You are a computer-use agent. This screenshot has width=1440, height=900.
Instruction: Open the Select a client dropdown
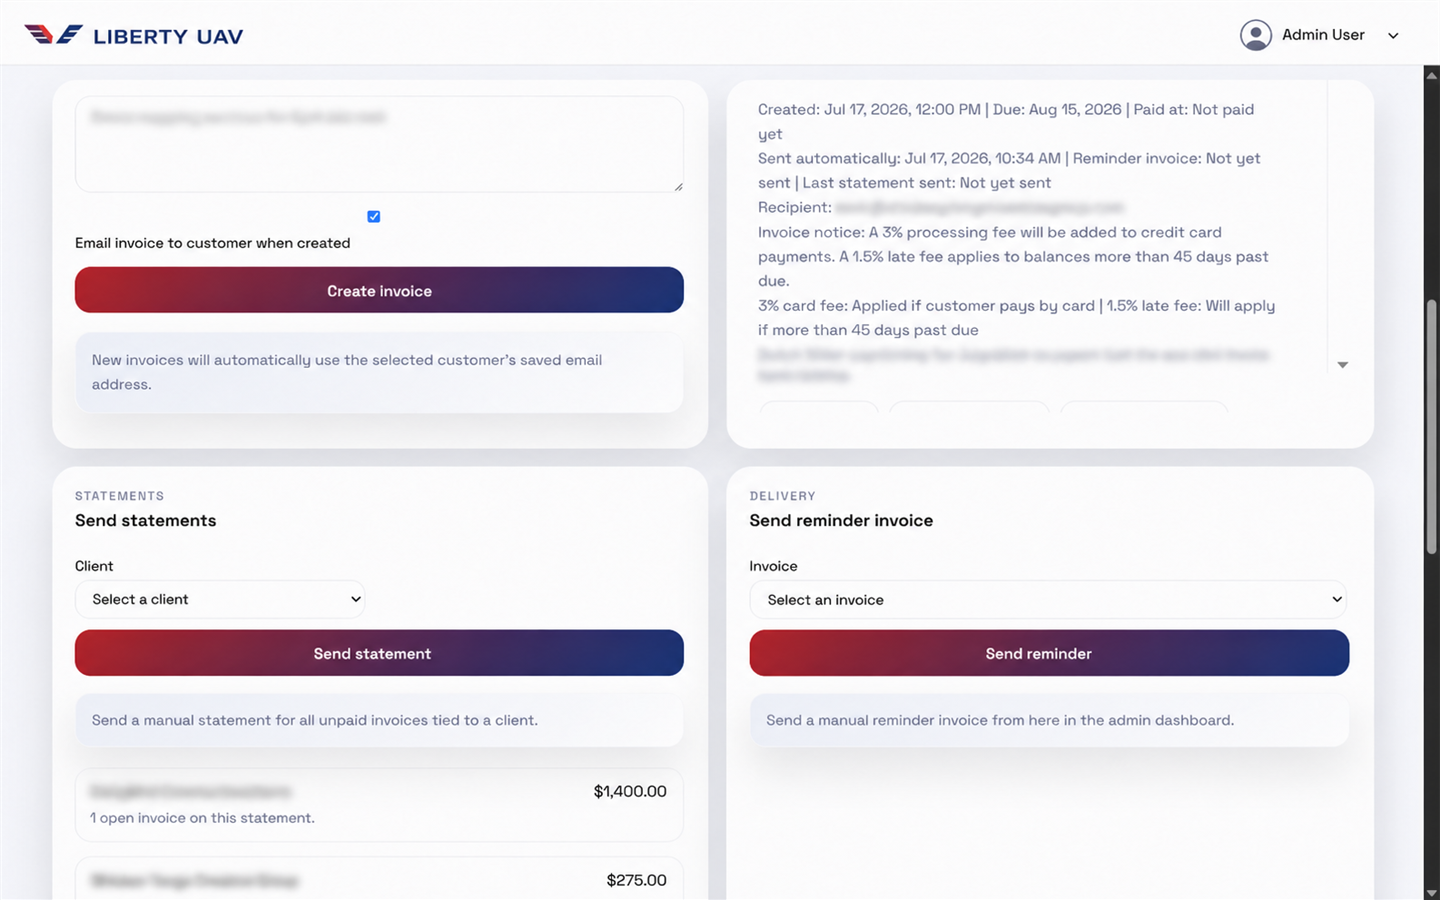pos(220,599)
